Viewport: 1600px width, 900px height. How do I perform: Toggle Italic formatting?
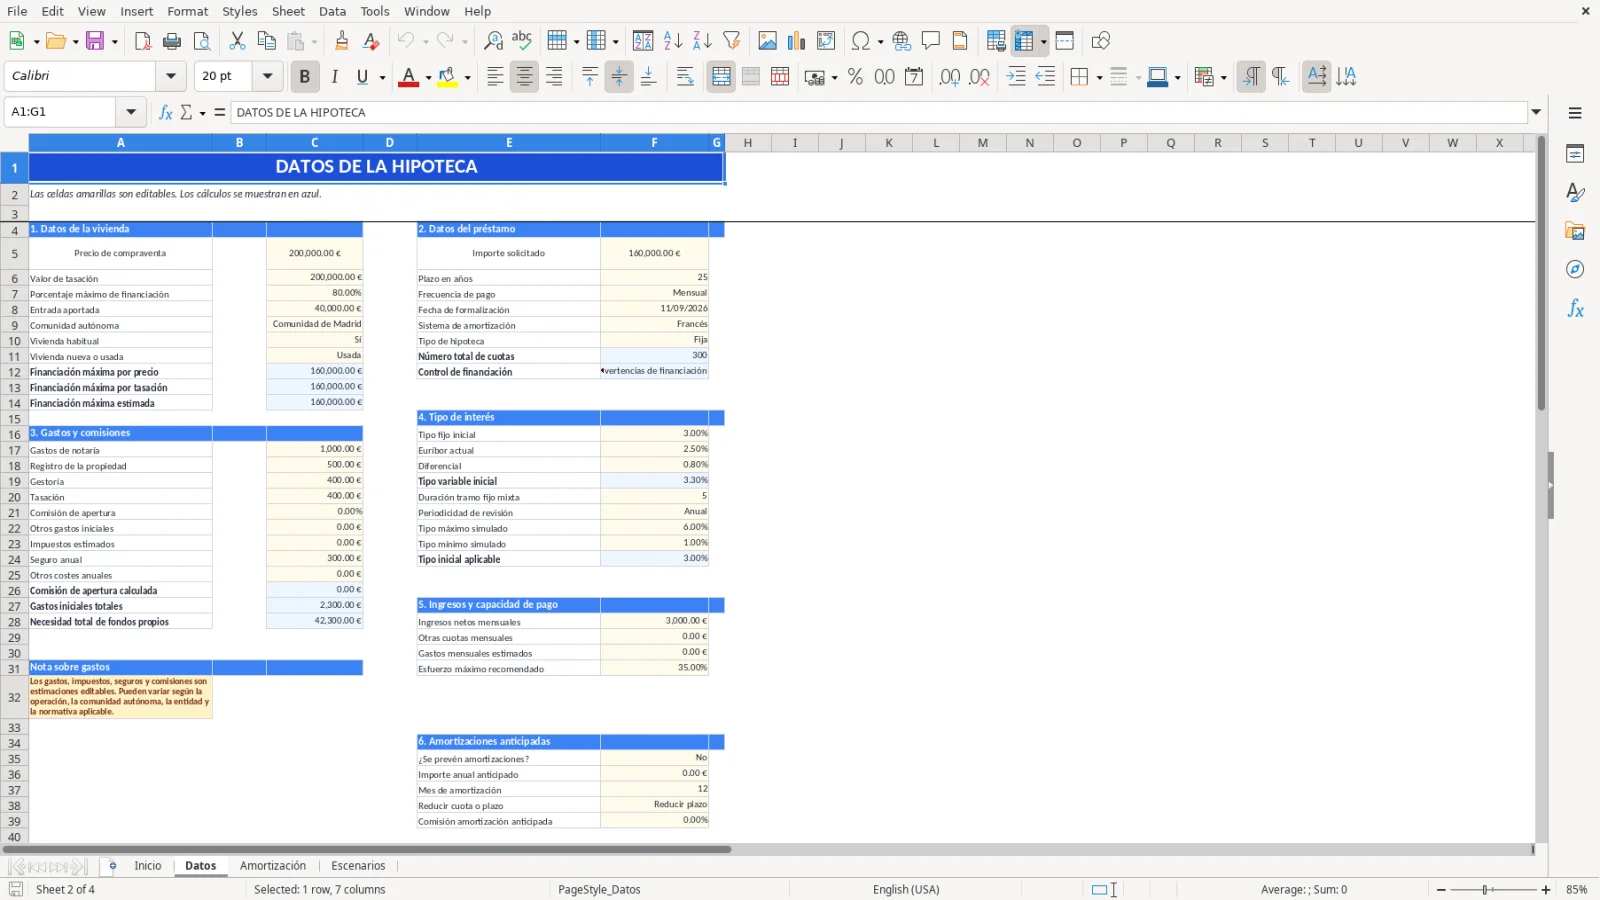(x=334, y=77)
